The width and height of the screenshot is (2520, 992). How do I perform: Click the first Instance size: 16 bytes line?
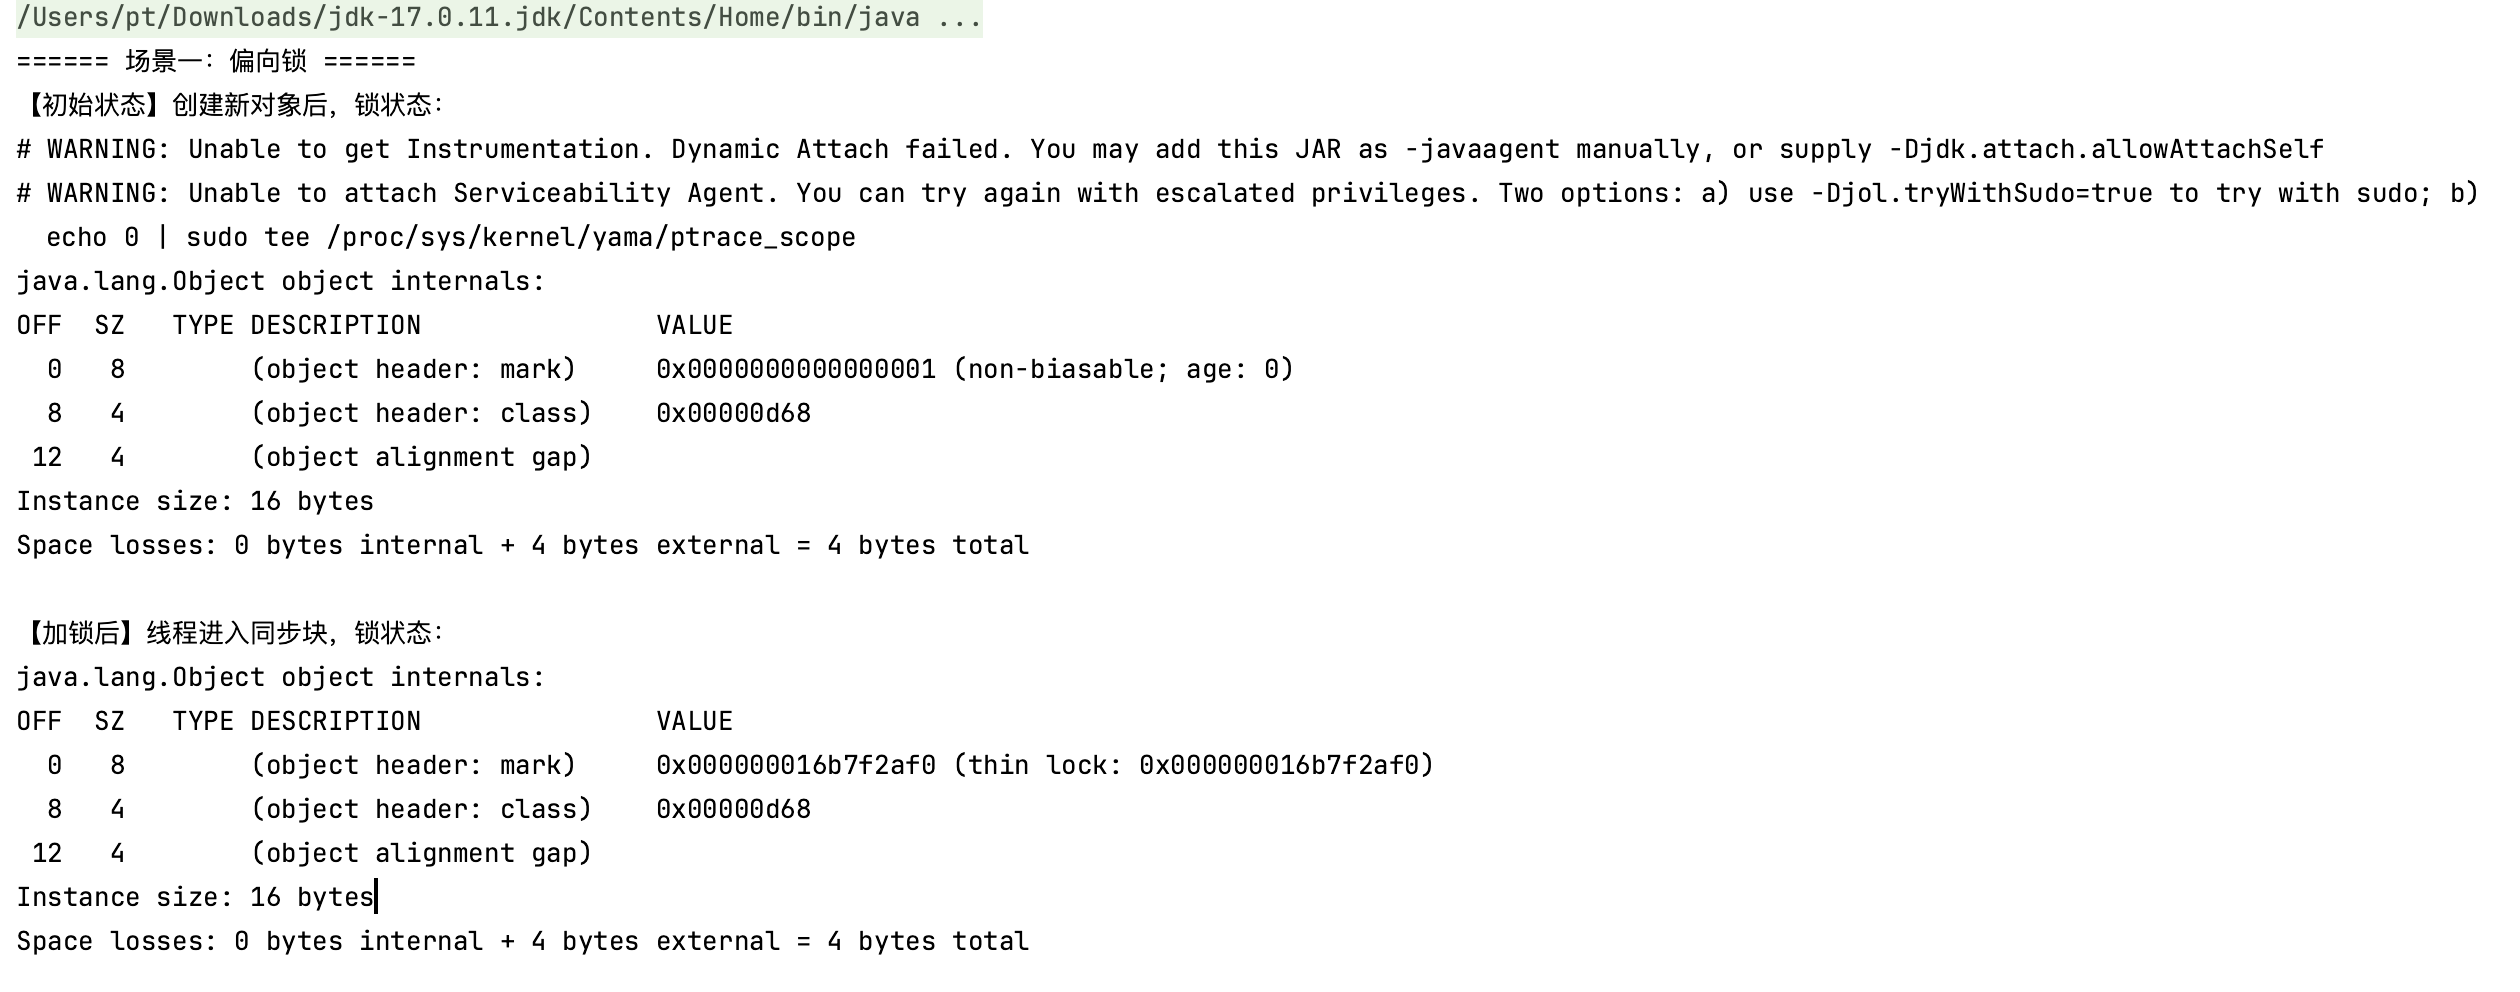tap(195, 502)
